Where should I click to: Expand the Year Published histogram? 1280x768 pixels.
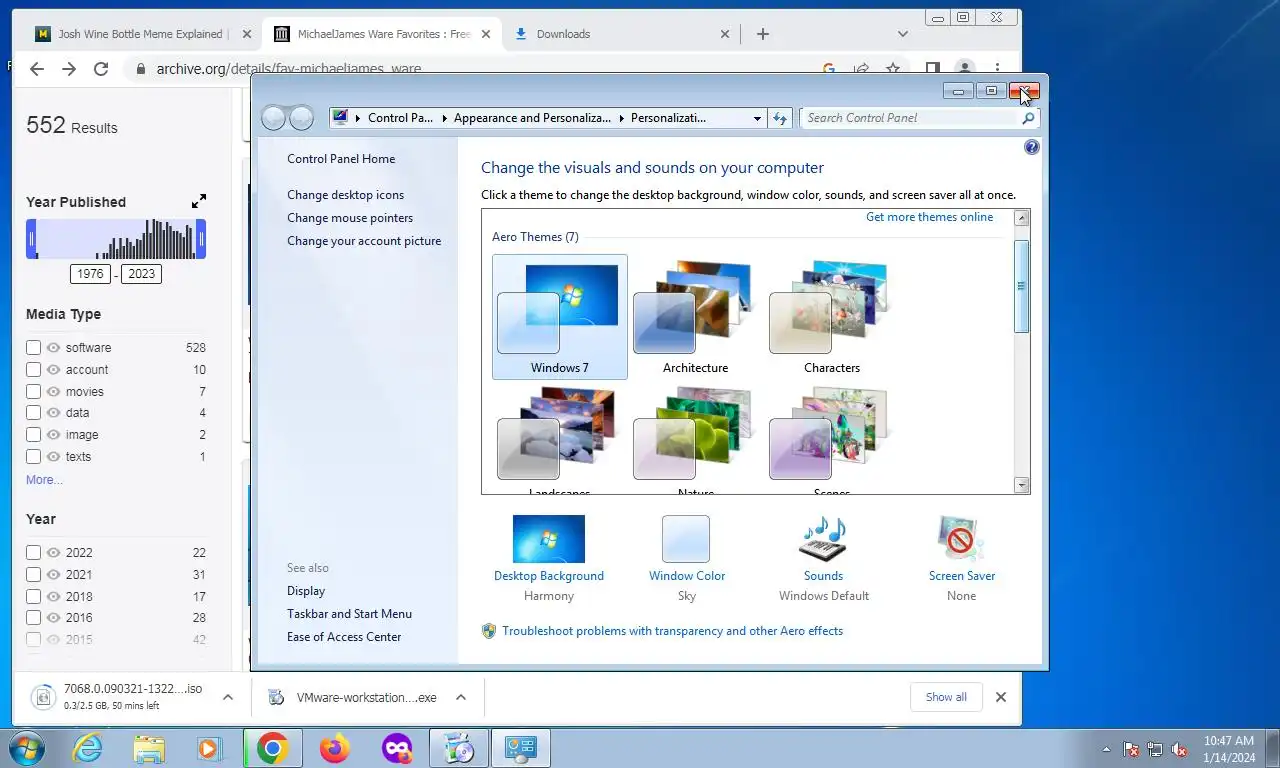(199, 201)
